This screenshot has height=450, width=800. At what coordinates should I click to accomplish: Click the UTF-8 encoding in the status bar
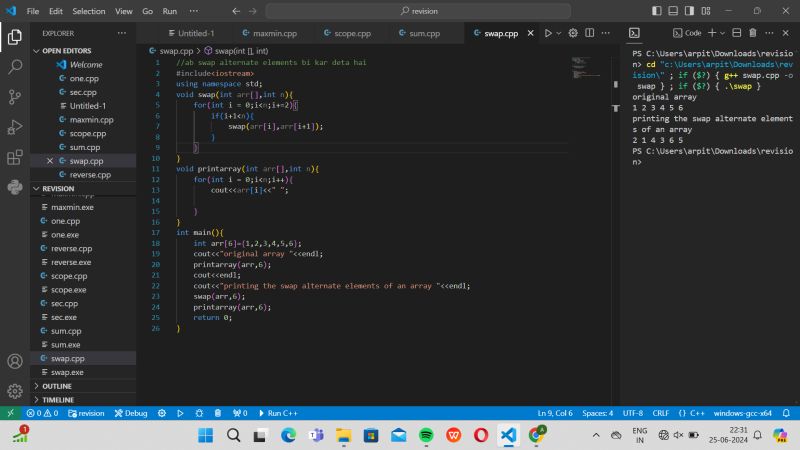tap(633, 413)
